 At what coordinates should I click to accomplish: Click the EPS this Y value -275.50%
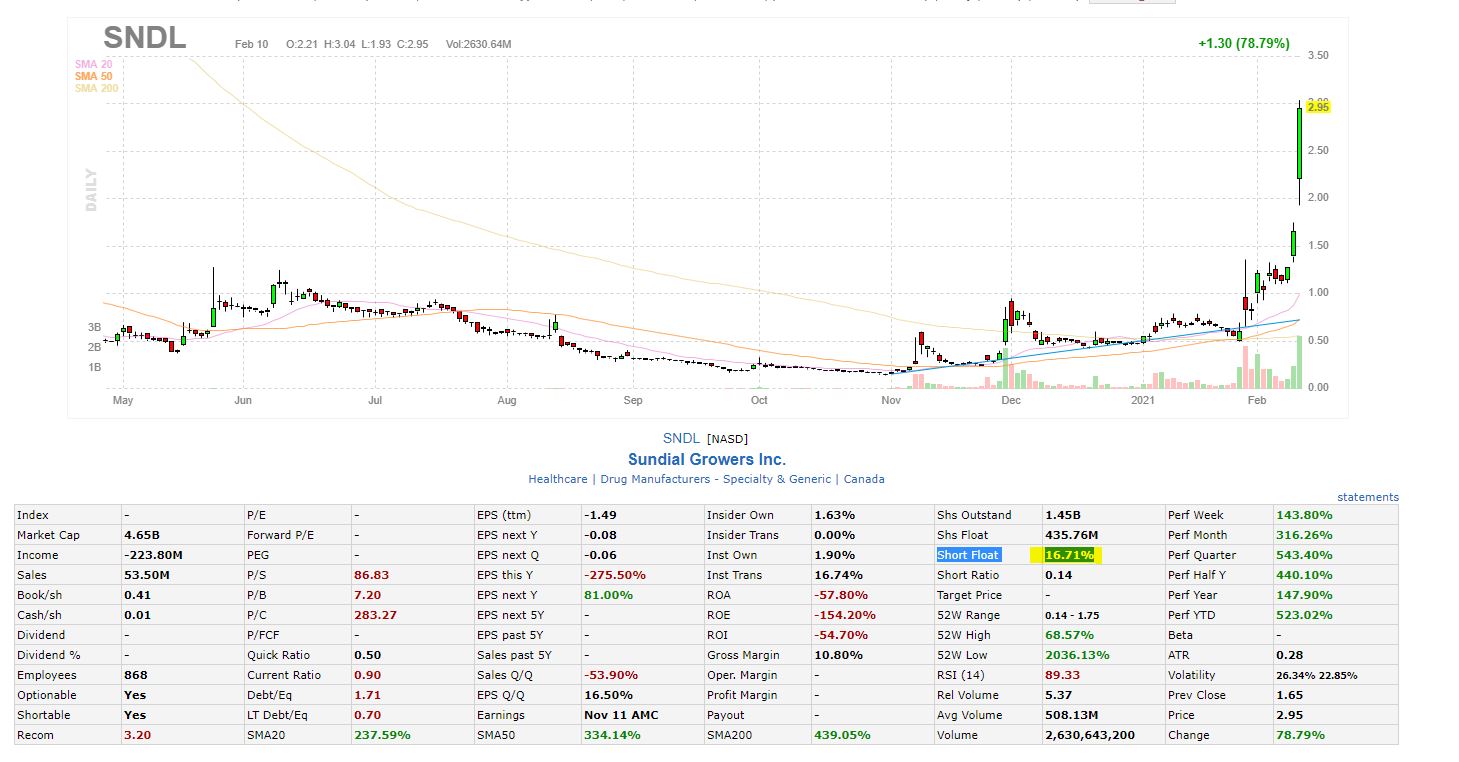(x=615, y=575)
